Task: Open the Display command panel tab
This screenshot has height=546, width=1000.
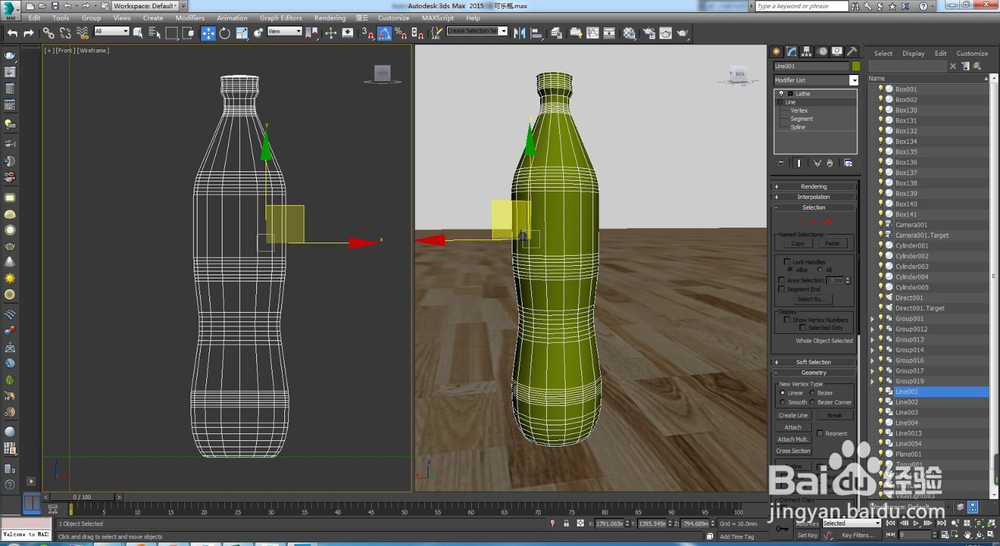Action: pyautogui.click(x=837, y=52)
